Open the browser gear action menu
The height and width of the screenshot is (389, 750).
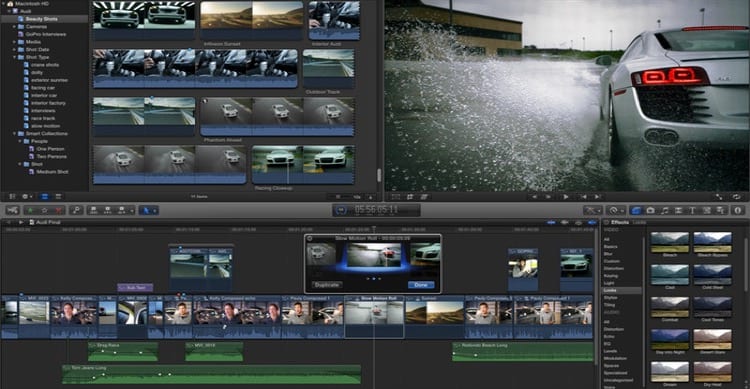click(x=26, y=197)
